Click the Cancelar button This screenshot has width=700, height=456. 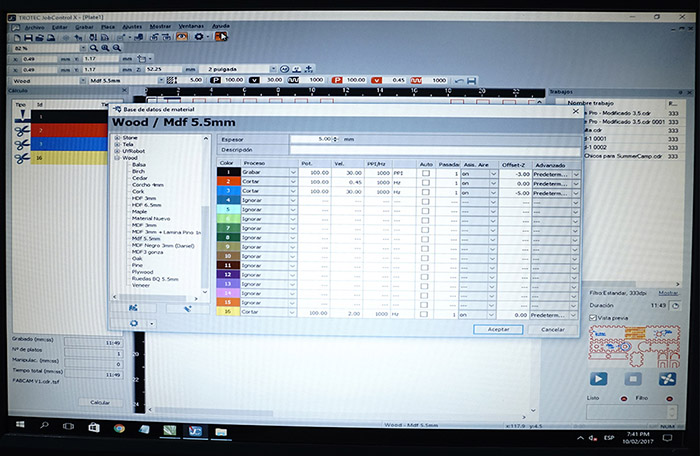click(553, 329)
